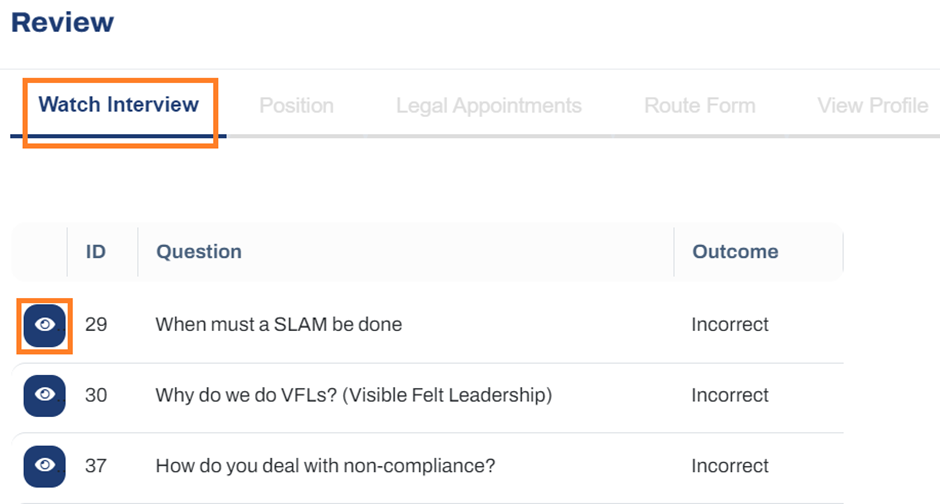Sort by the ID column header
Screen dimensions: 940x504
[x=95, y=252]
